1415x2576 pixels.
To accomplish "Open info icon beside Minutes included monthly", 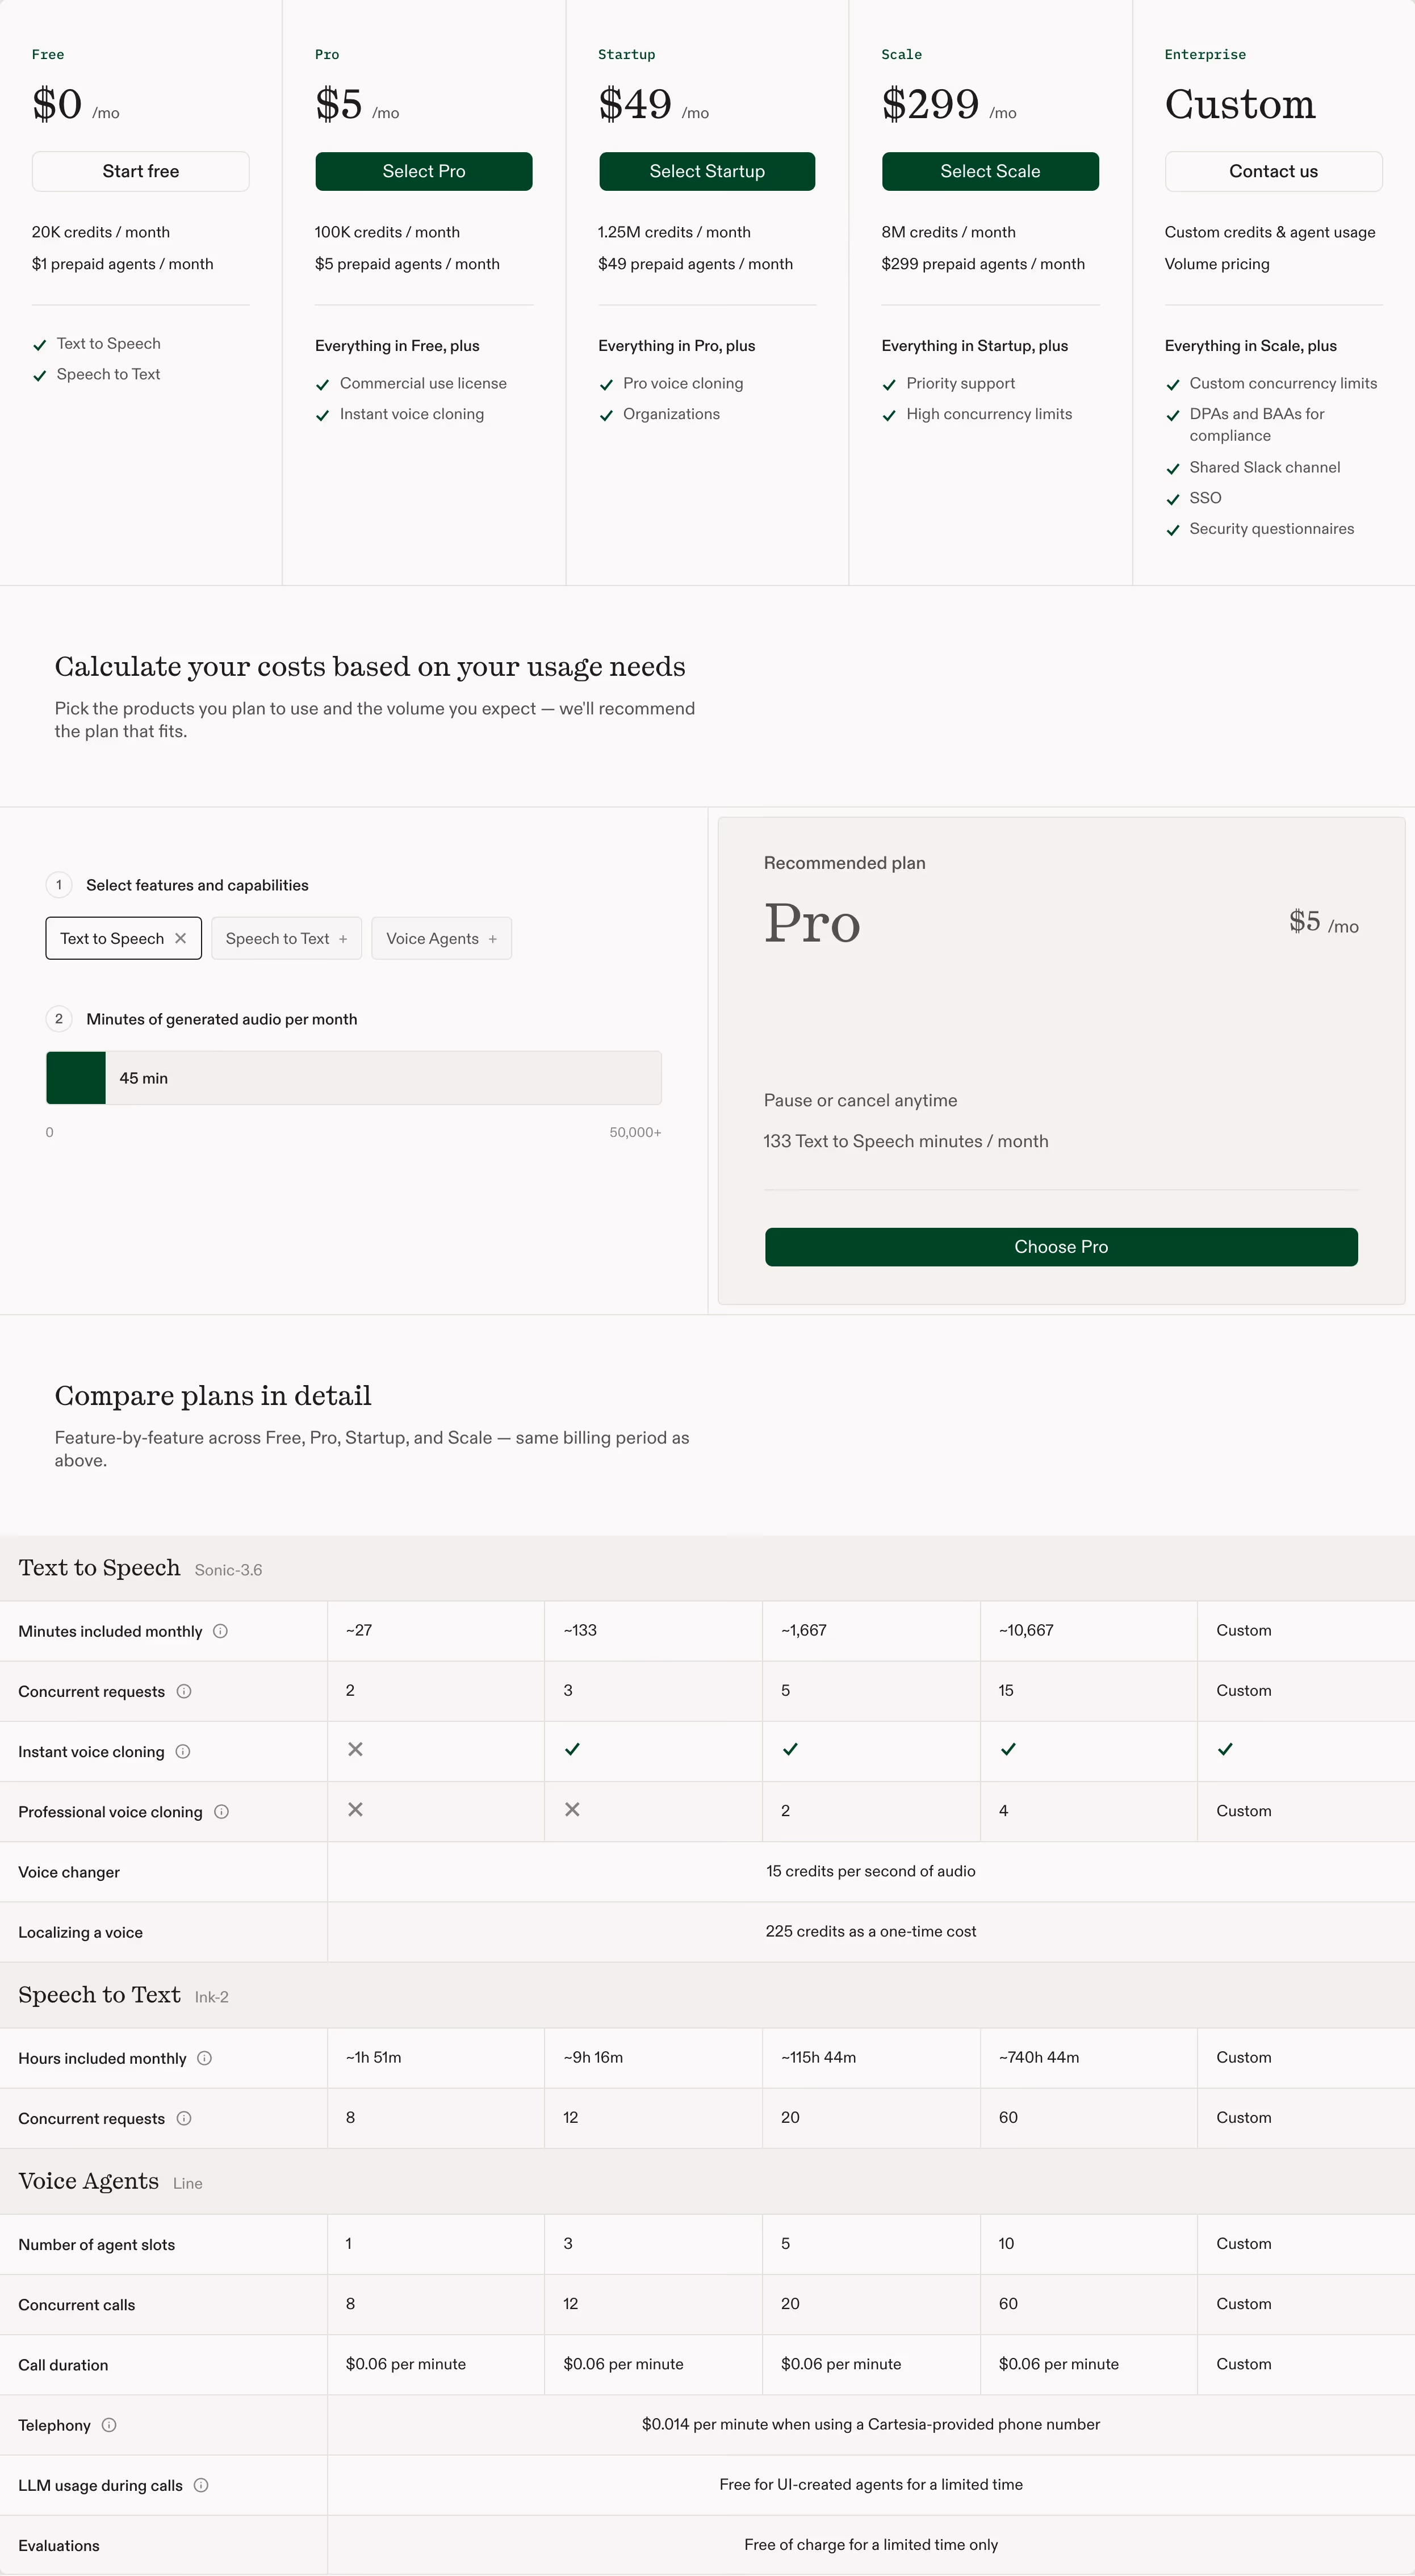I will 221,1631.
